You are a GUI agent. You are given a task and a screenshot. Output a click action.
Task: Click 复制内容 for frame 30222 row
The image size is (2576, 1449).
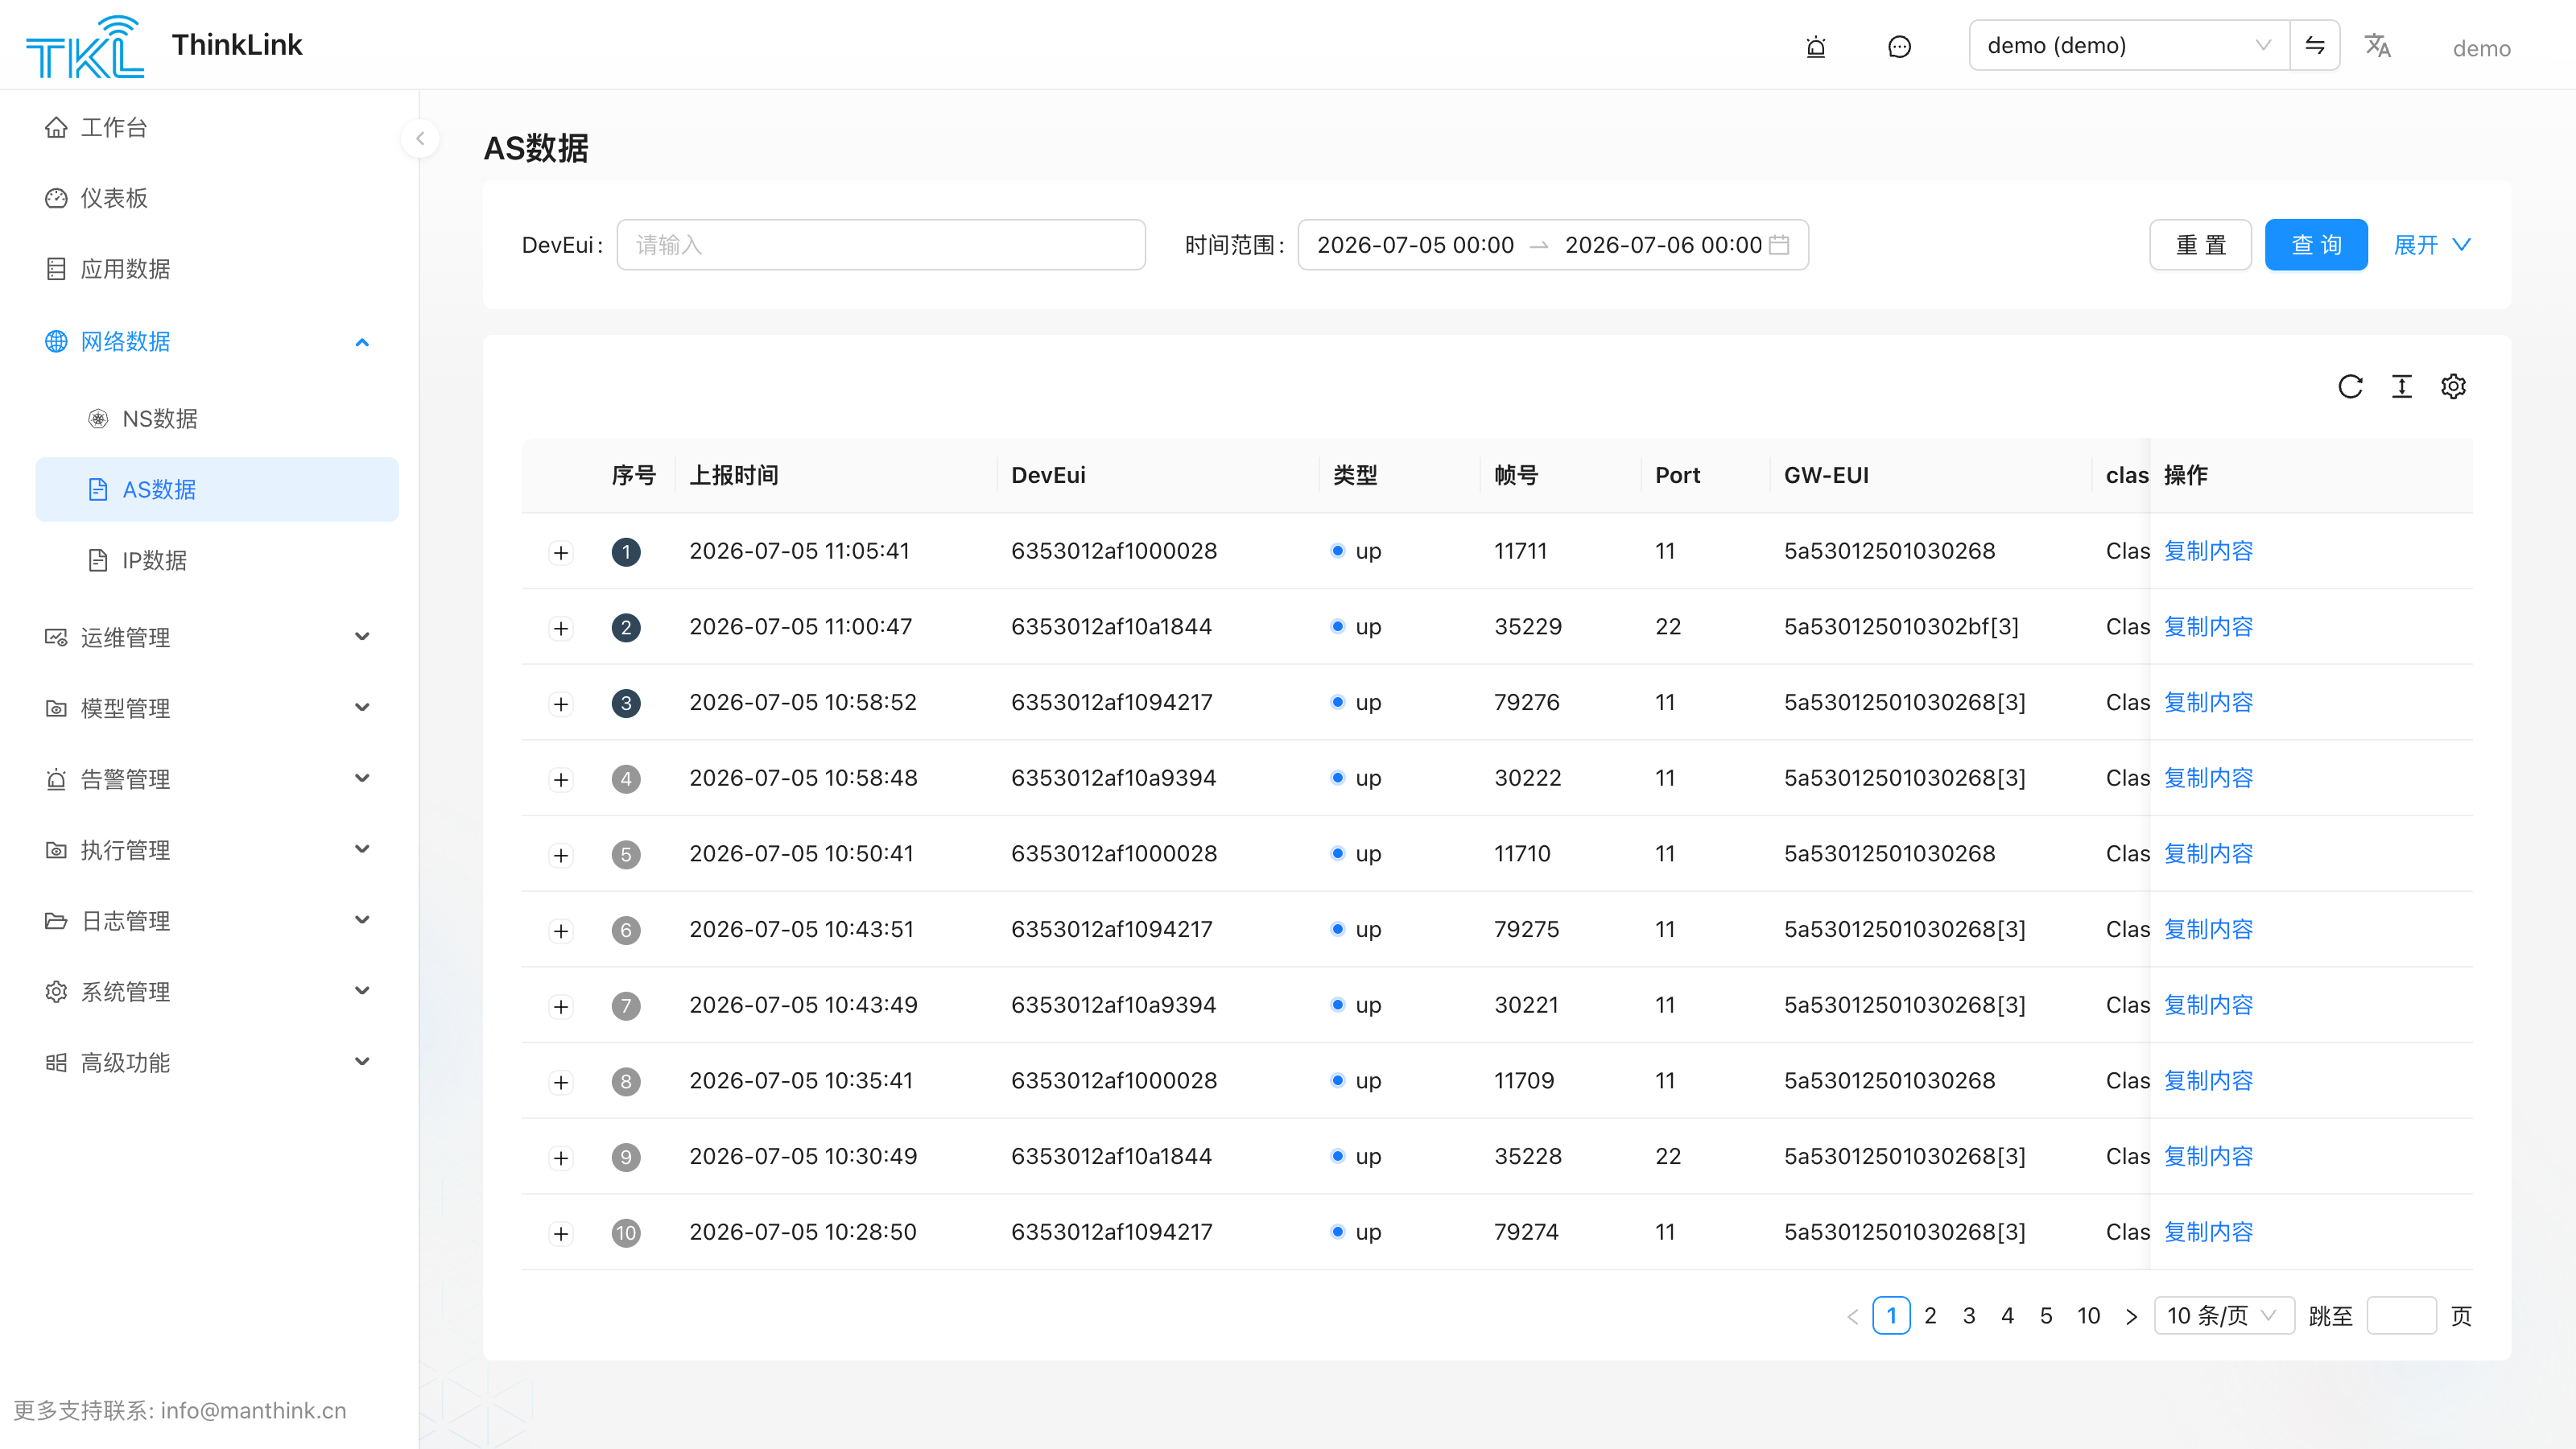pyautogui.click(x=2208, y=778)
